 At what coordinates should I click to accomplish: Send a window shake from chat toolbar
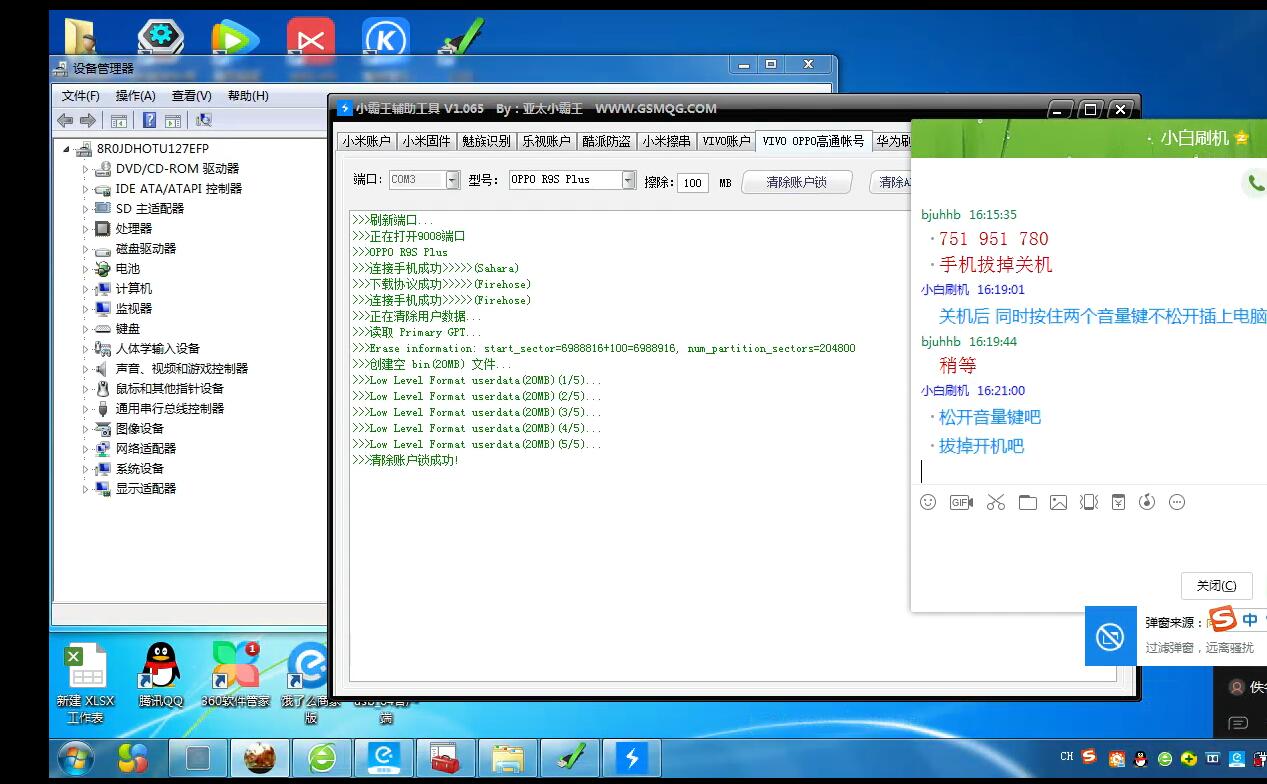coord(1089,502)
